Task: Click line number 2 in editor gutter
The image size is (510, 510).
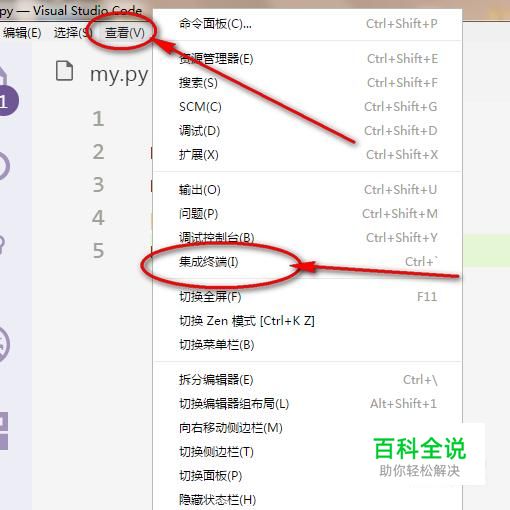Action: [x=98, y=152]
